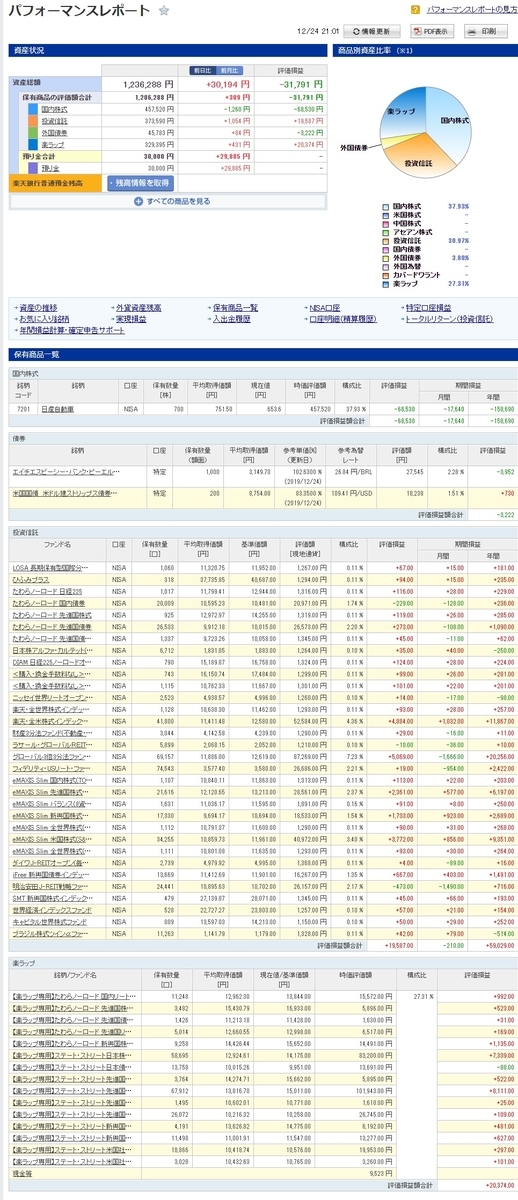This screenshot has width=518, height=1200.
Task: Open the 実現損益 link
Action: [131, 318]
